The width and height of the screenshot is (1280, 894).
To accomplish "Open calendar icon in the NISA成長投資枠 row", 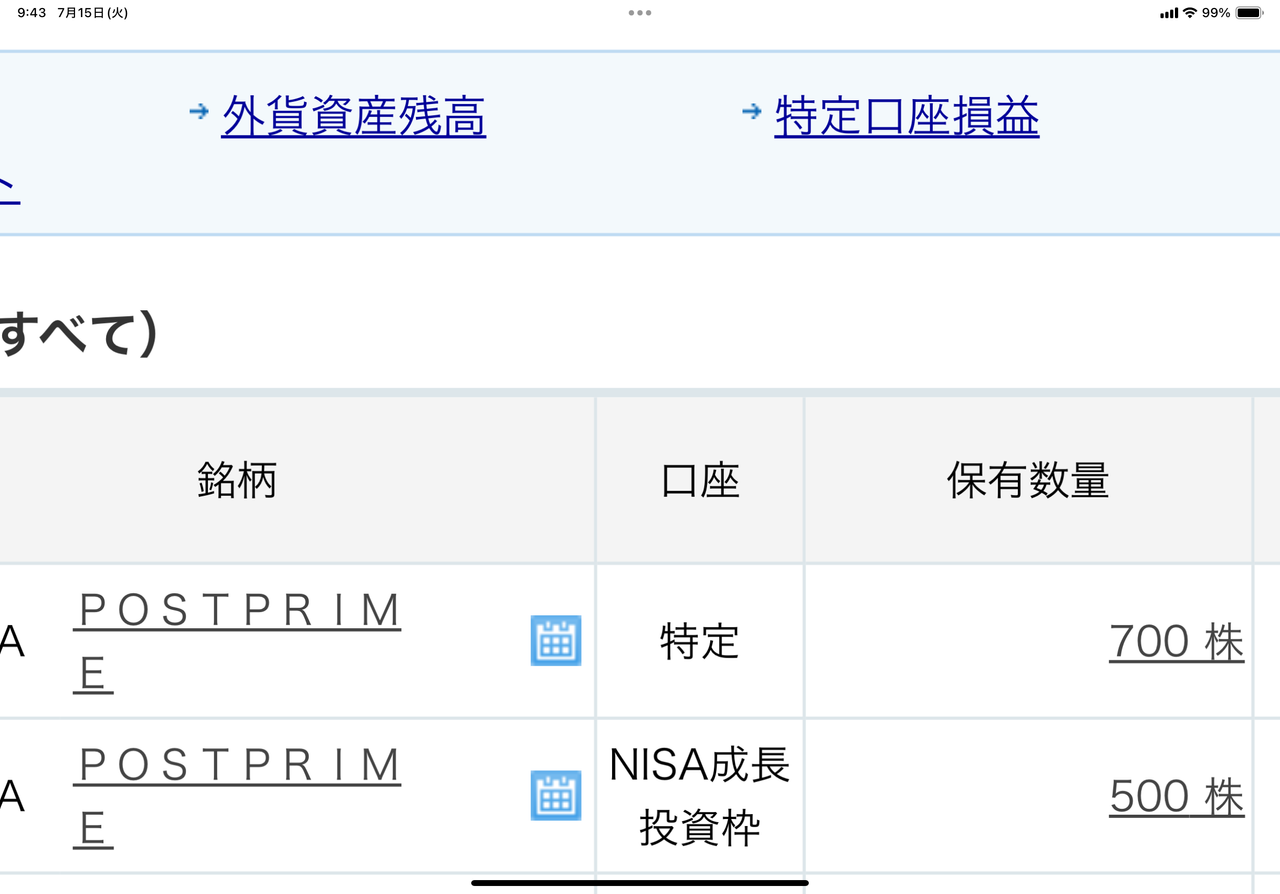I will point(556,797).
